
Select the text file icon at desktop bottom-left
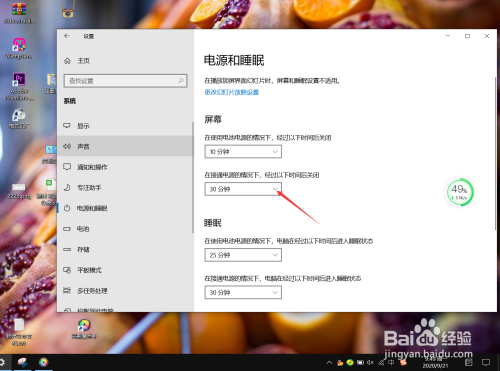point(19,332)
